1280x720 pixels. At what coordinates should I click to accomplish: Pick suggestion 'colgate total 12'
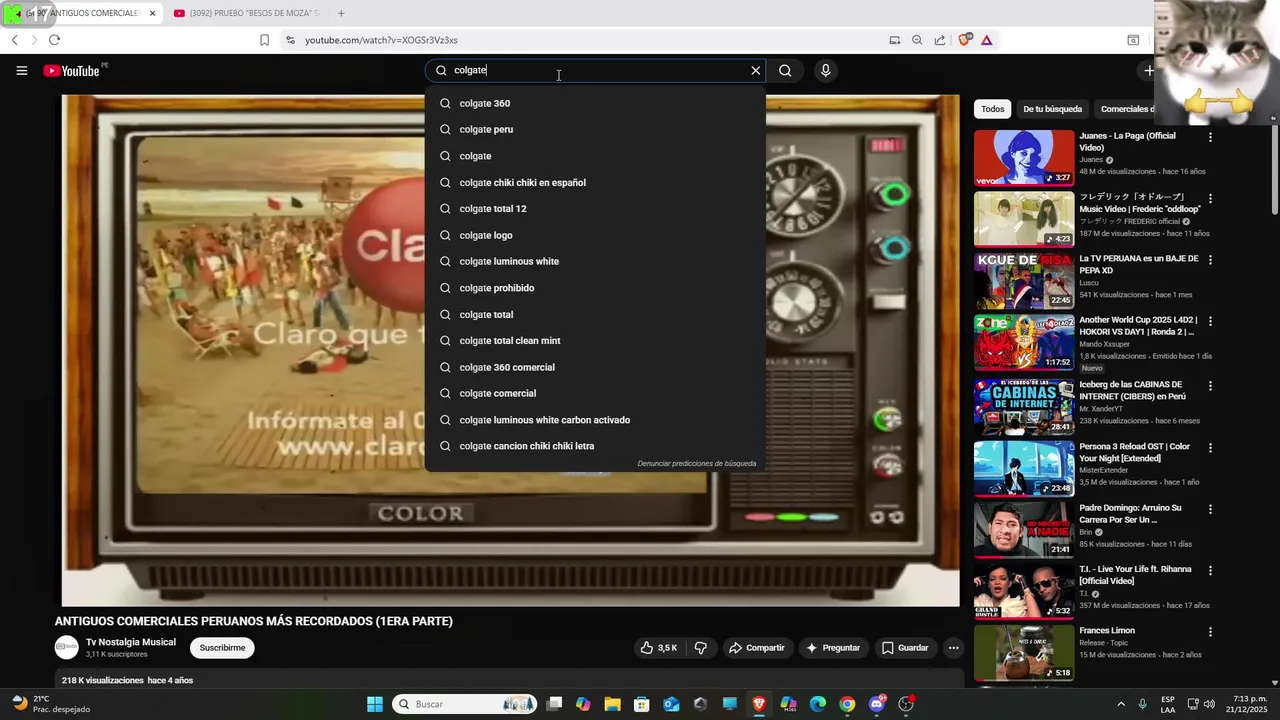(x=595, y=209)
